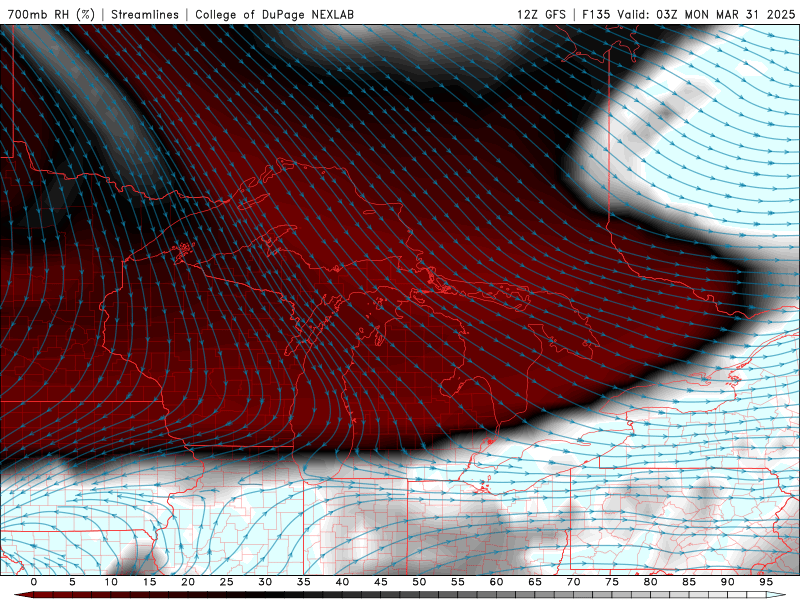Viewport: 800px width, 600px height.
Task: Click the '80' colorbar scale label
Action: coord(650,582)
